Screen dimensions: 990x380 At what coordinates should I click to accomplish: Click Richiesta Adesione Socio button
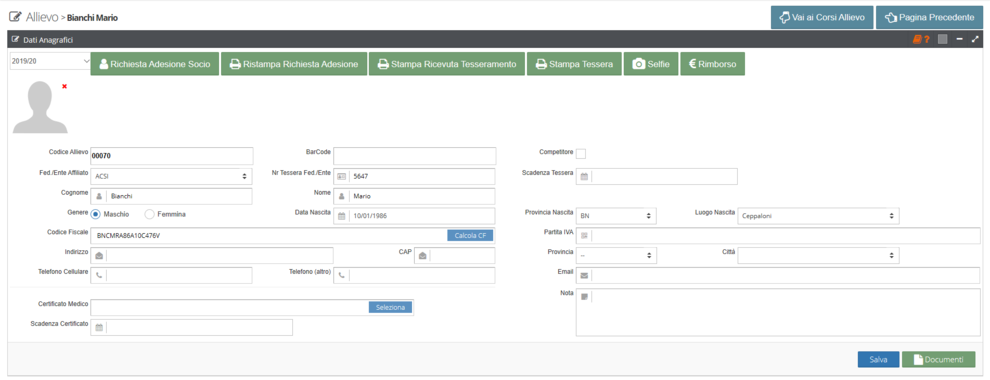(155, 64)
